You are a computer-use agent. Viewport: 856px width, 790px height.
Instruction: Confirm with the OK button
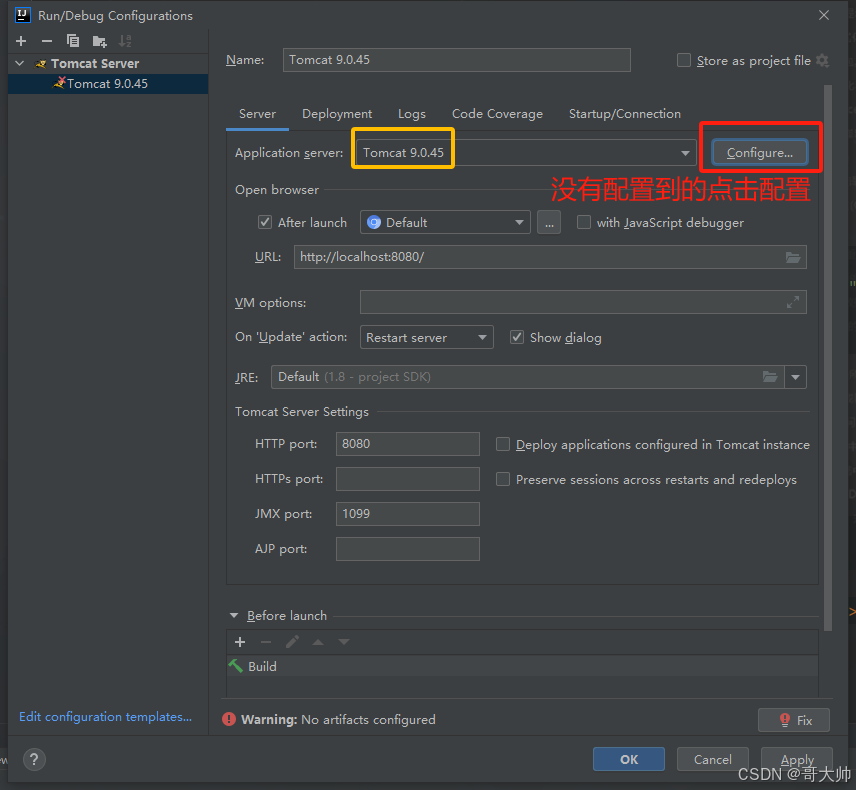point(629,759)
